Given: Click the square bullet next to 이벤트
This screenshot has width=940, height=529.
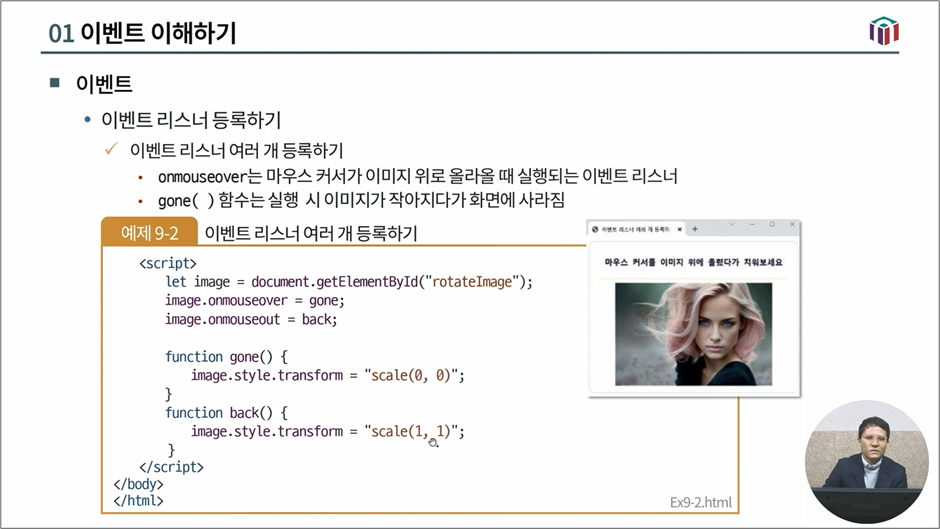Looking at the screenshot, I should tap(55, 83).
